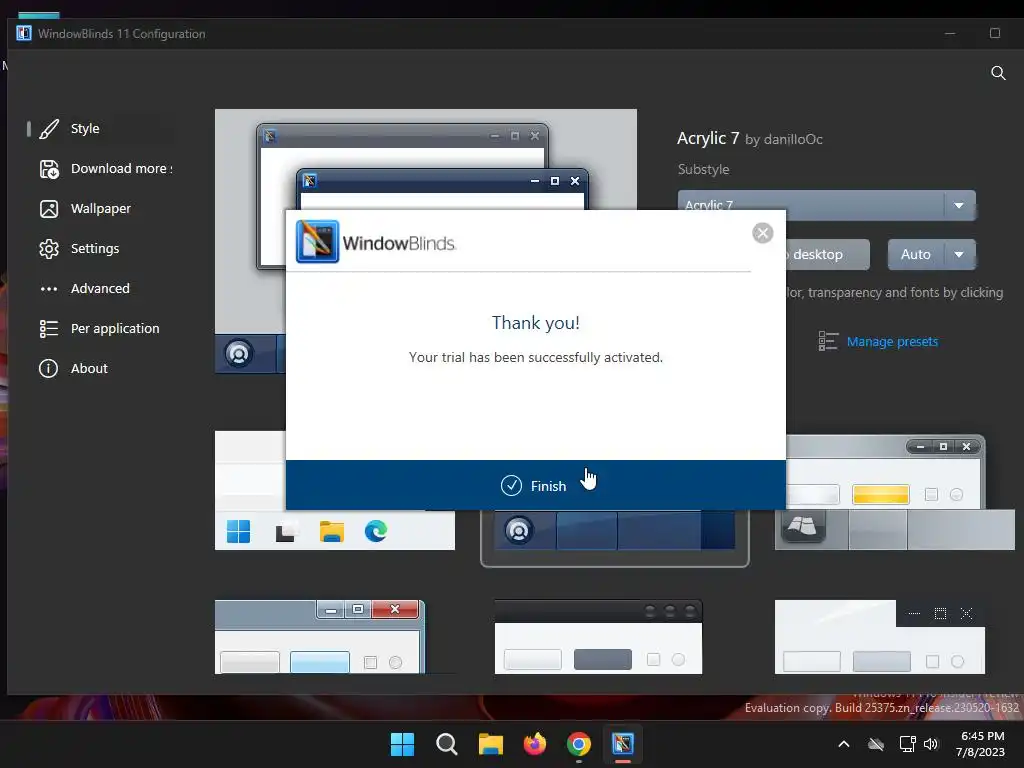Screen dimensions: 1024x768
Task: Open taskbar Search
Action: [x=447, y=744]
